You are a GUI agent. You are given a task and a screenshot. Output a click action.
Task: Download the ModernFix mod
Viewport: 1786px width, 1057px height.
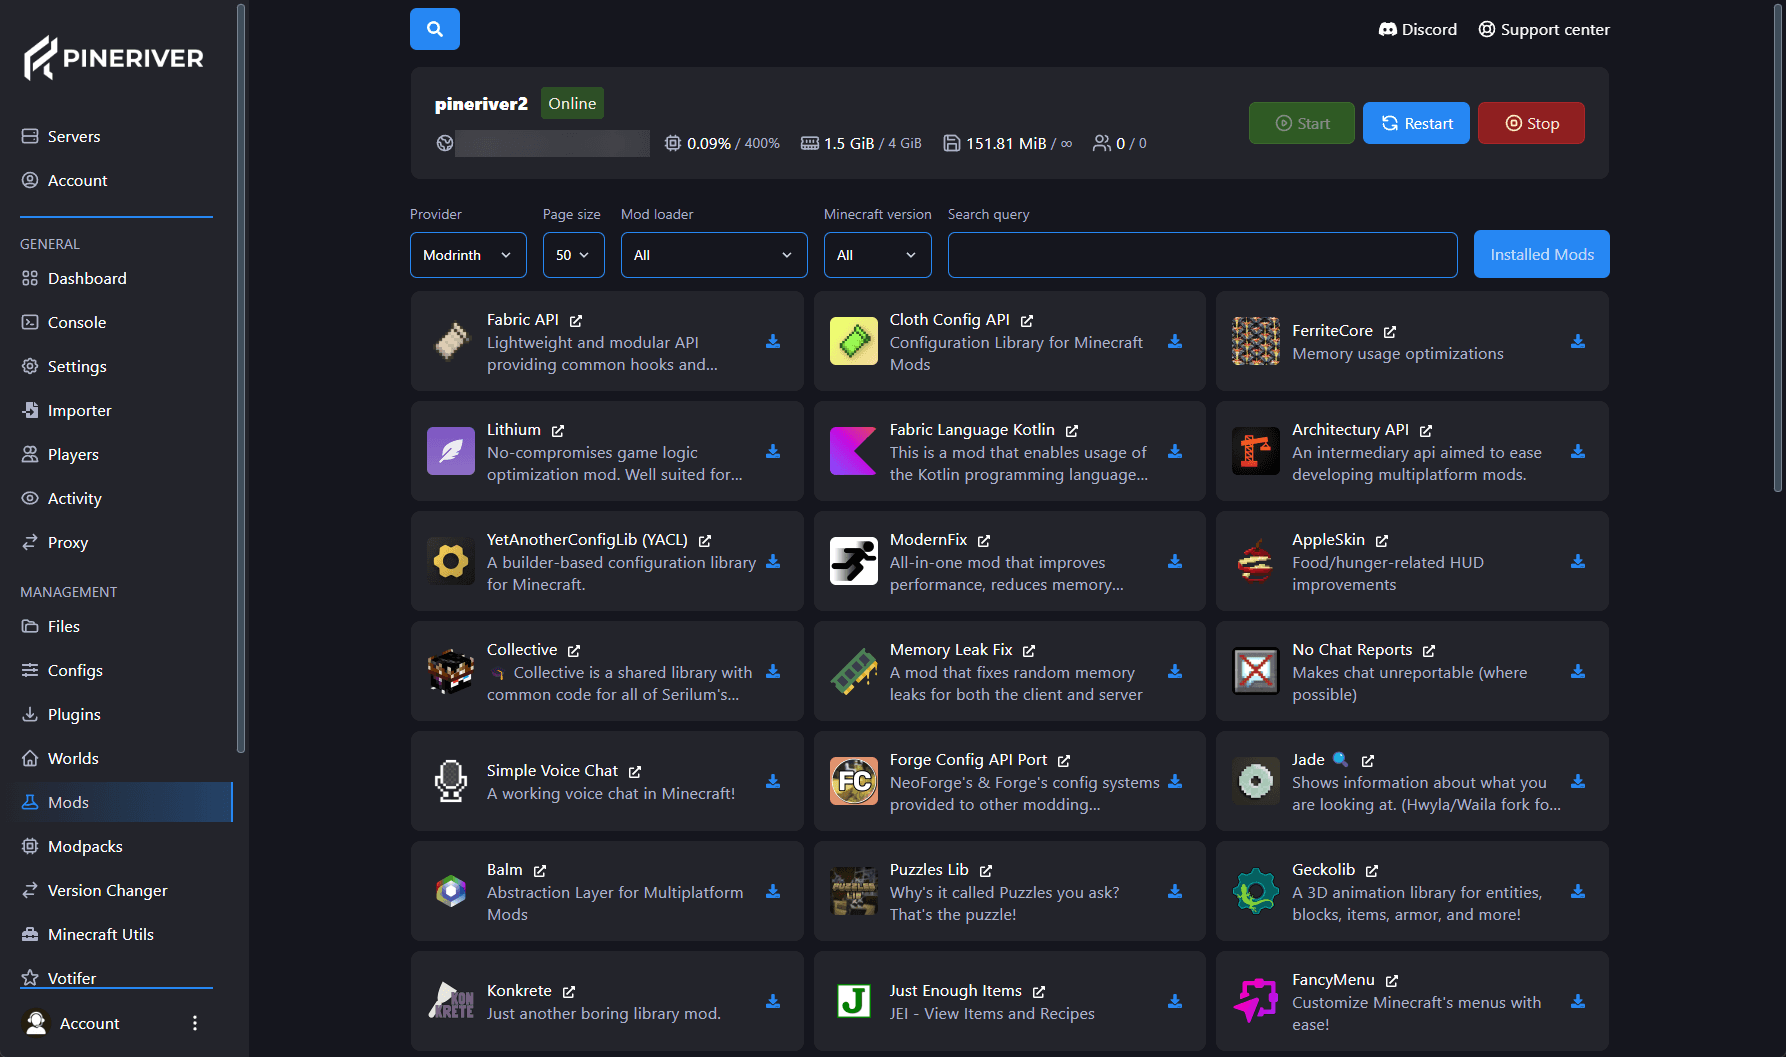[1175, 561]
